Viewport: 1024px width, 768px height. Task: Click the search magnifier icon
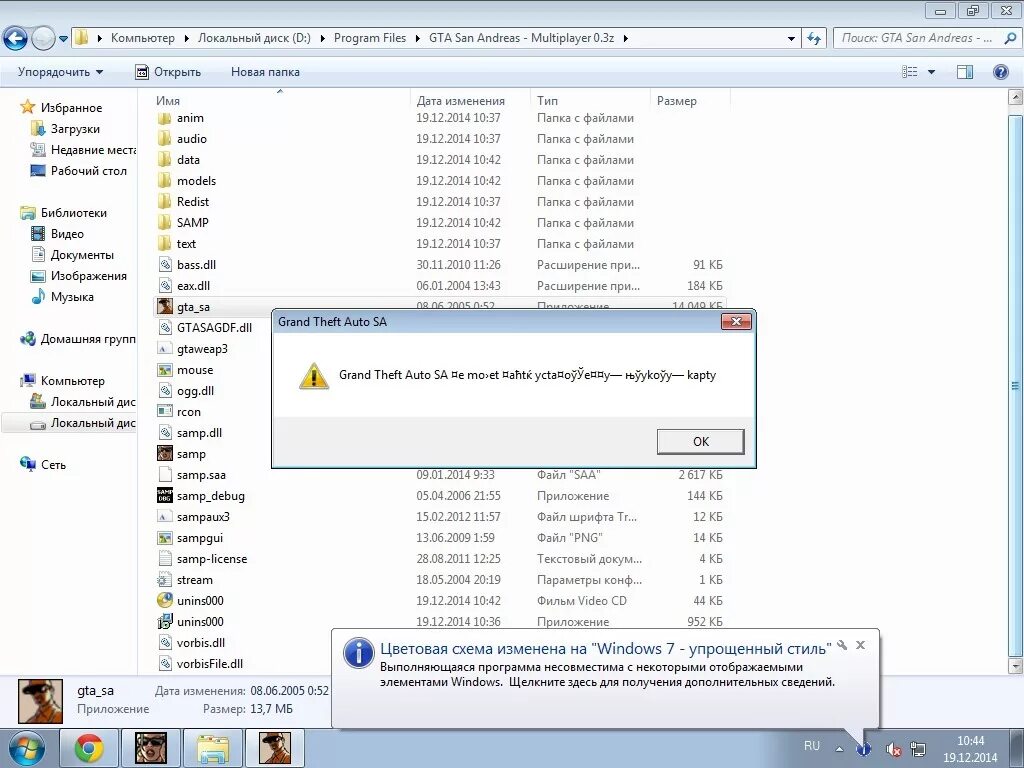[x=1010, y=38]
